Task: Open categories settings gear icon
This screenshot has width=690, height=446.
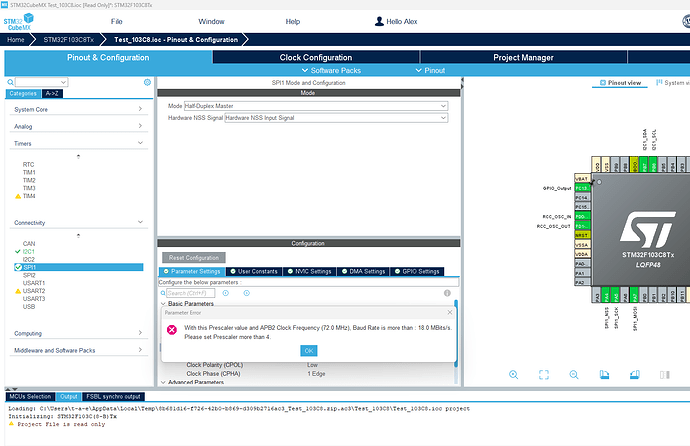Action: click(x=147, y=82)
